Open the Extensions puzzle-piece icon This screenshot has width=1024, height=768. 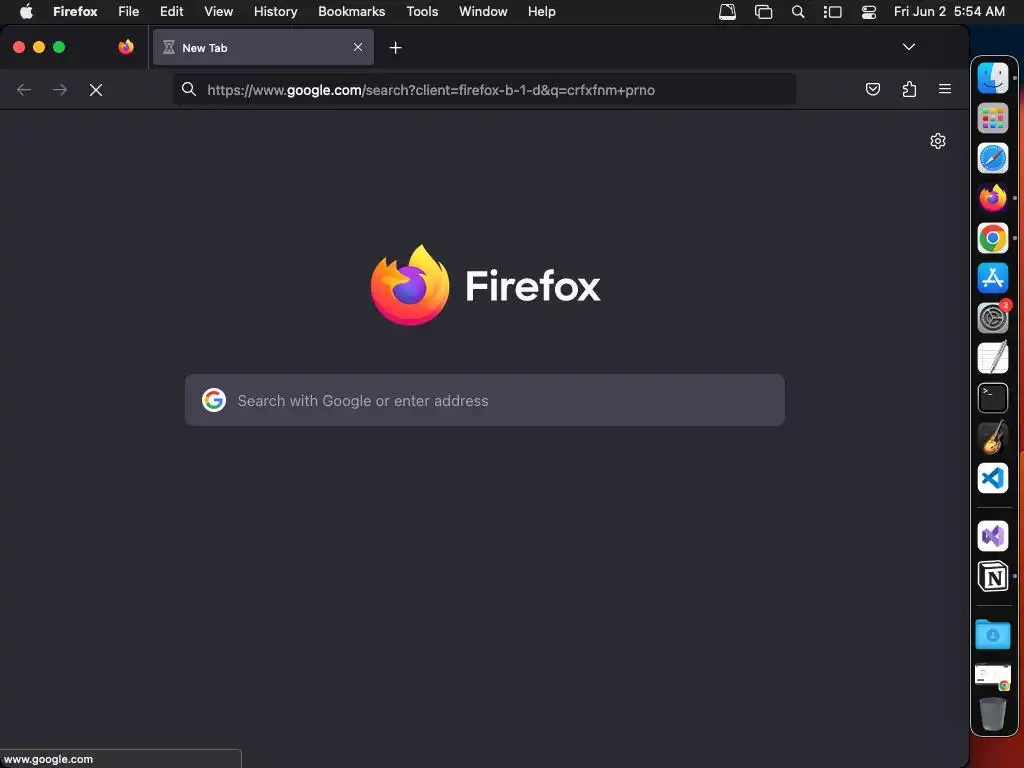[x=909, y=89]
